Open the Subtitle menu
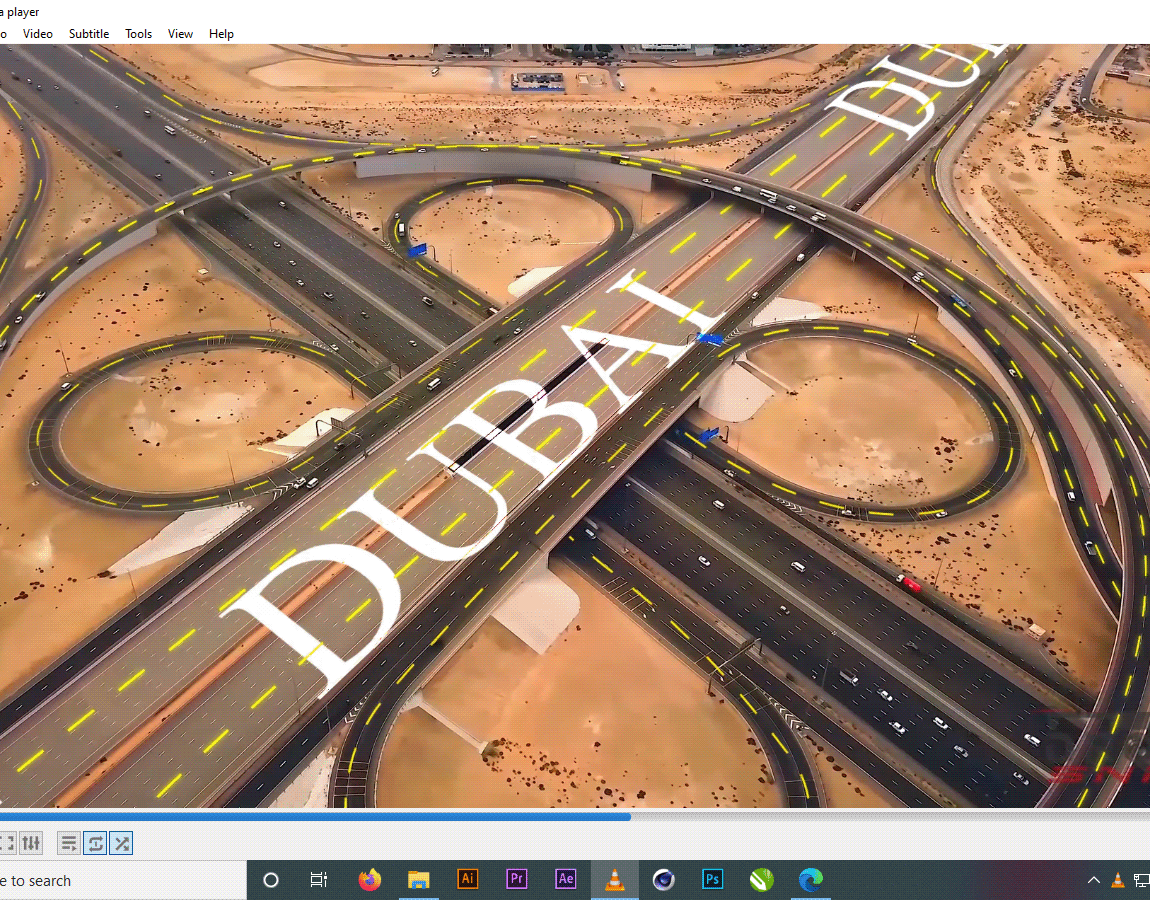This screenshot has height=900, width=1150. 89,34
